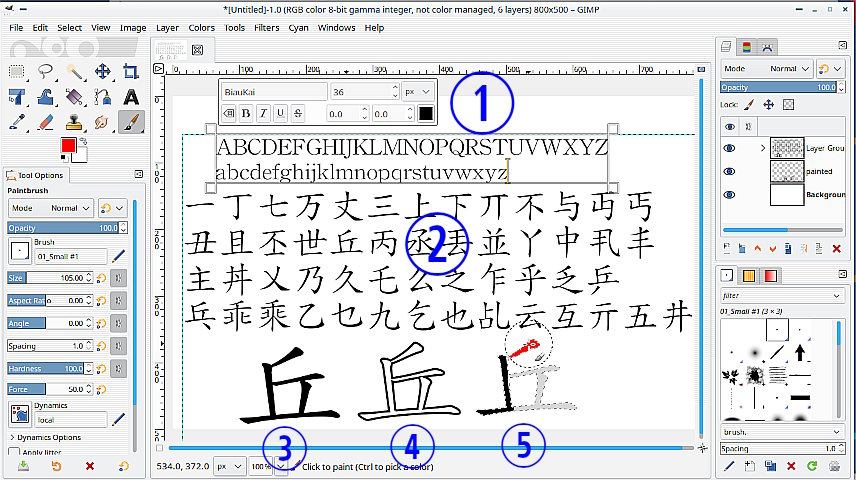Select the Unified Transform tool
Viewport: 856px width, 480px height.
[17, 97]
